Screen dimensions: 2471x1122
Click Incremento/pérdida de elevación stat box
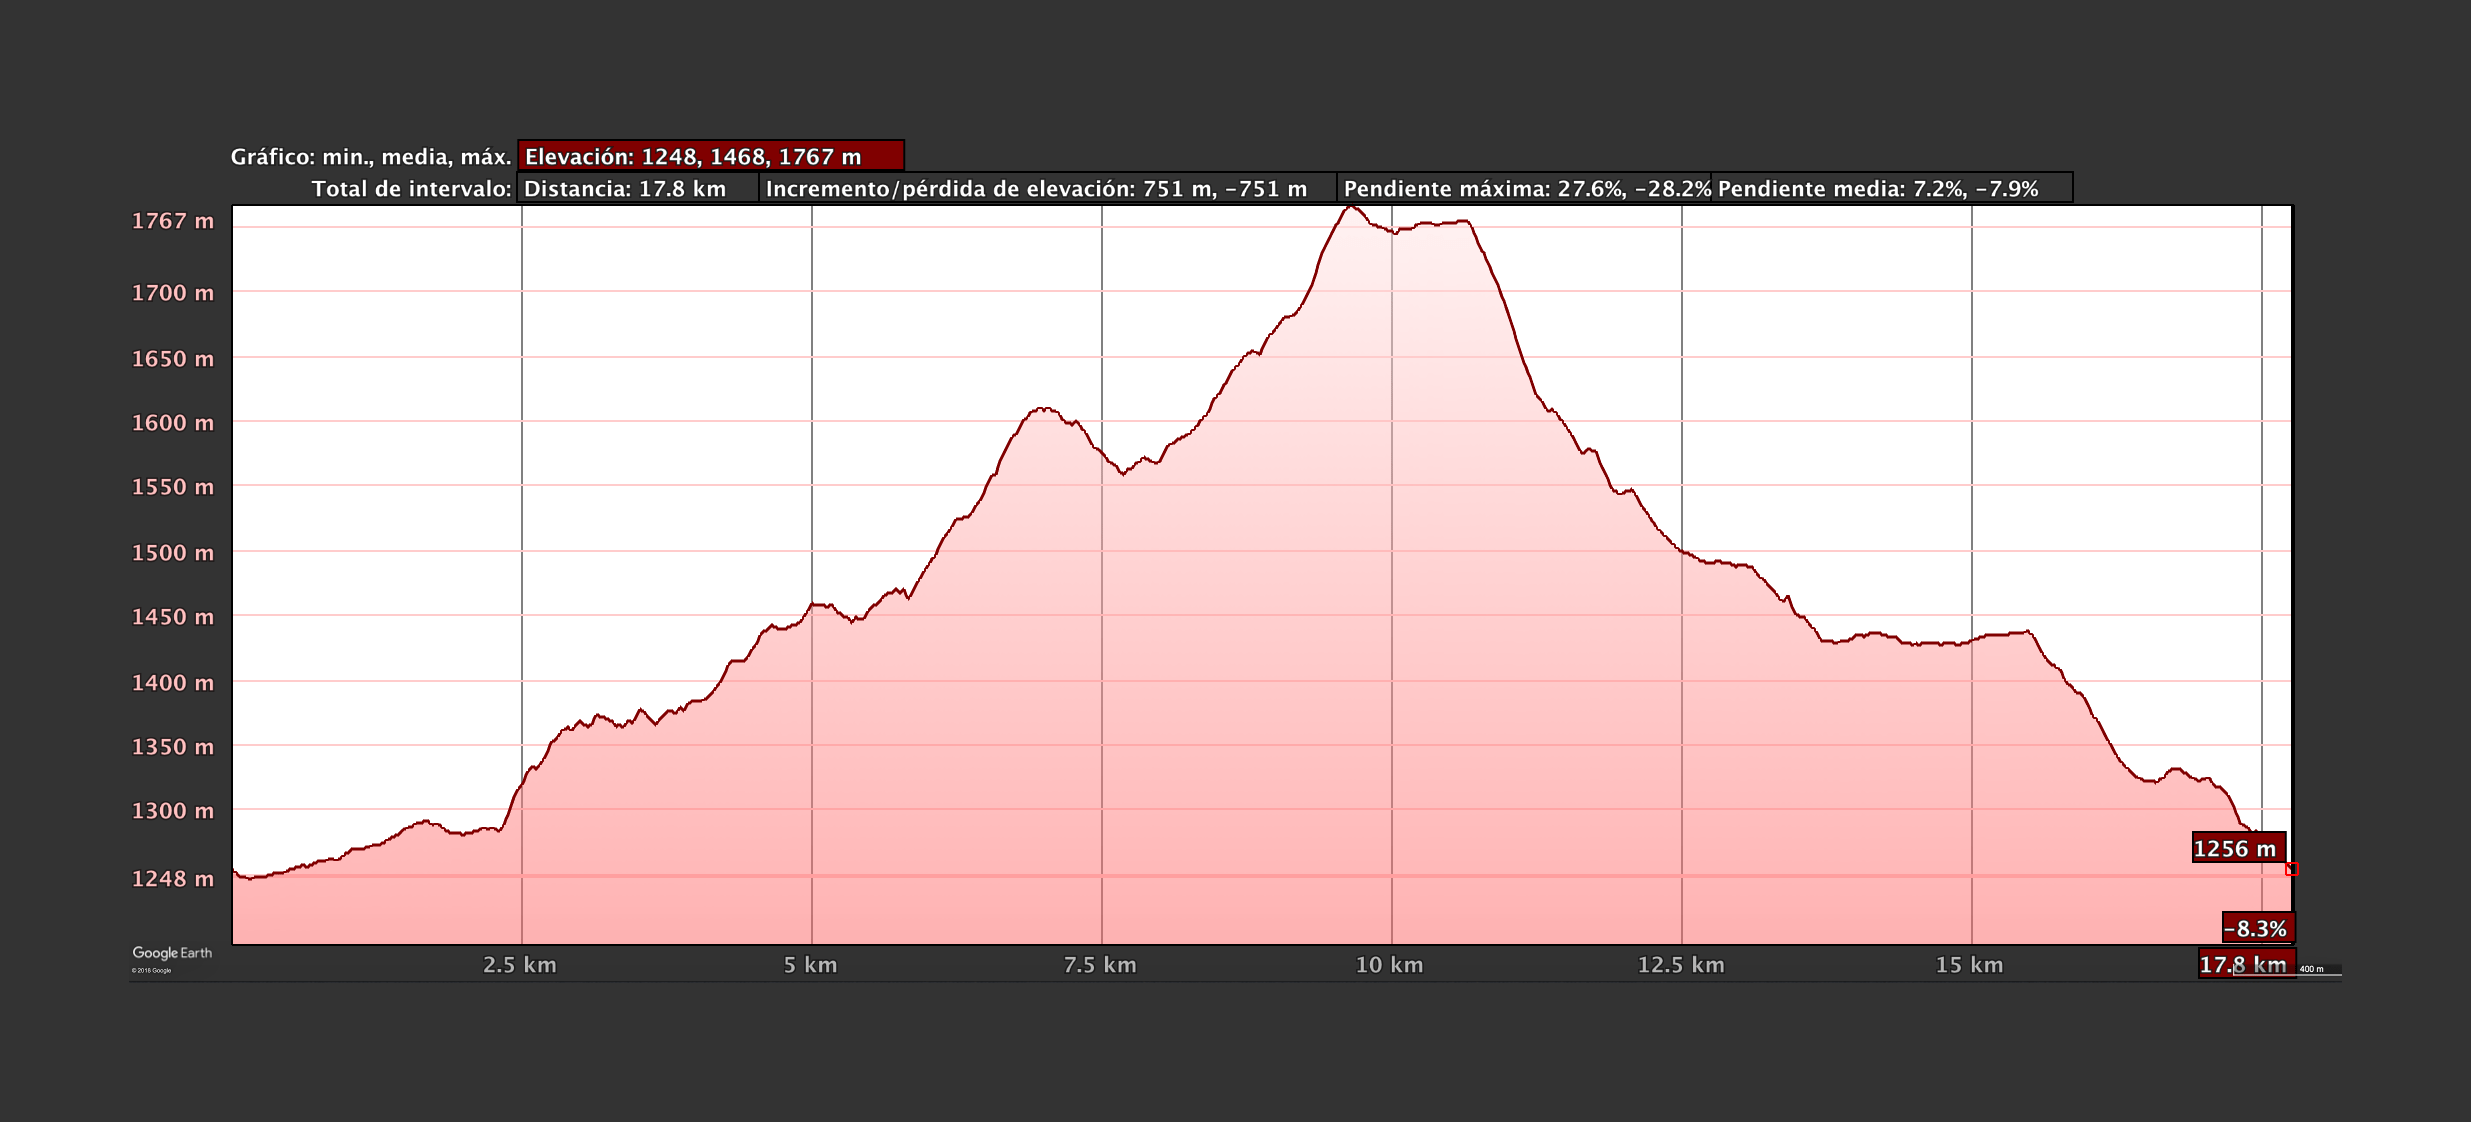point(1046,188)
